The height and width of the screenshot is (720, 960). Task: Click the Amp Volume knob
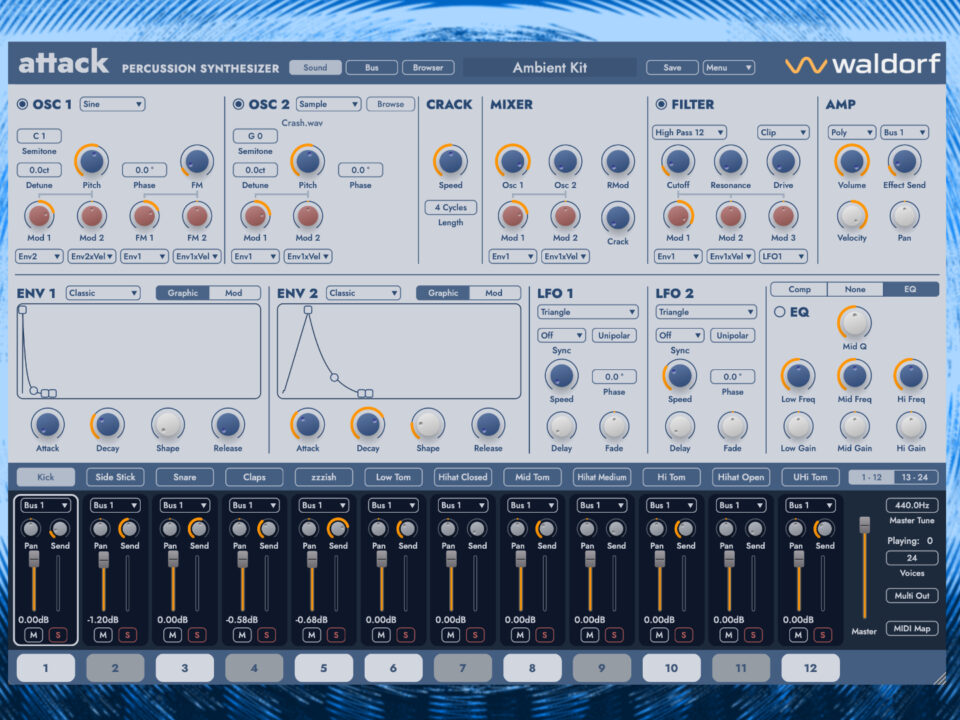point(852,161)
